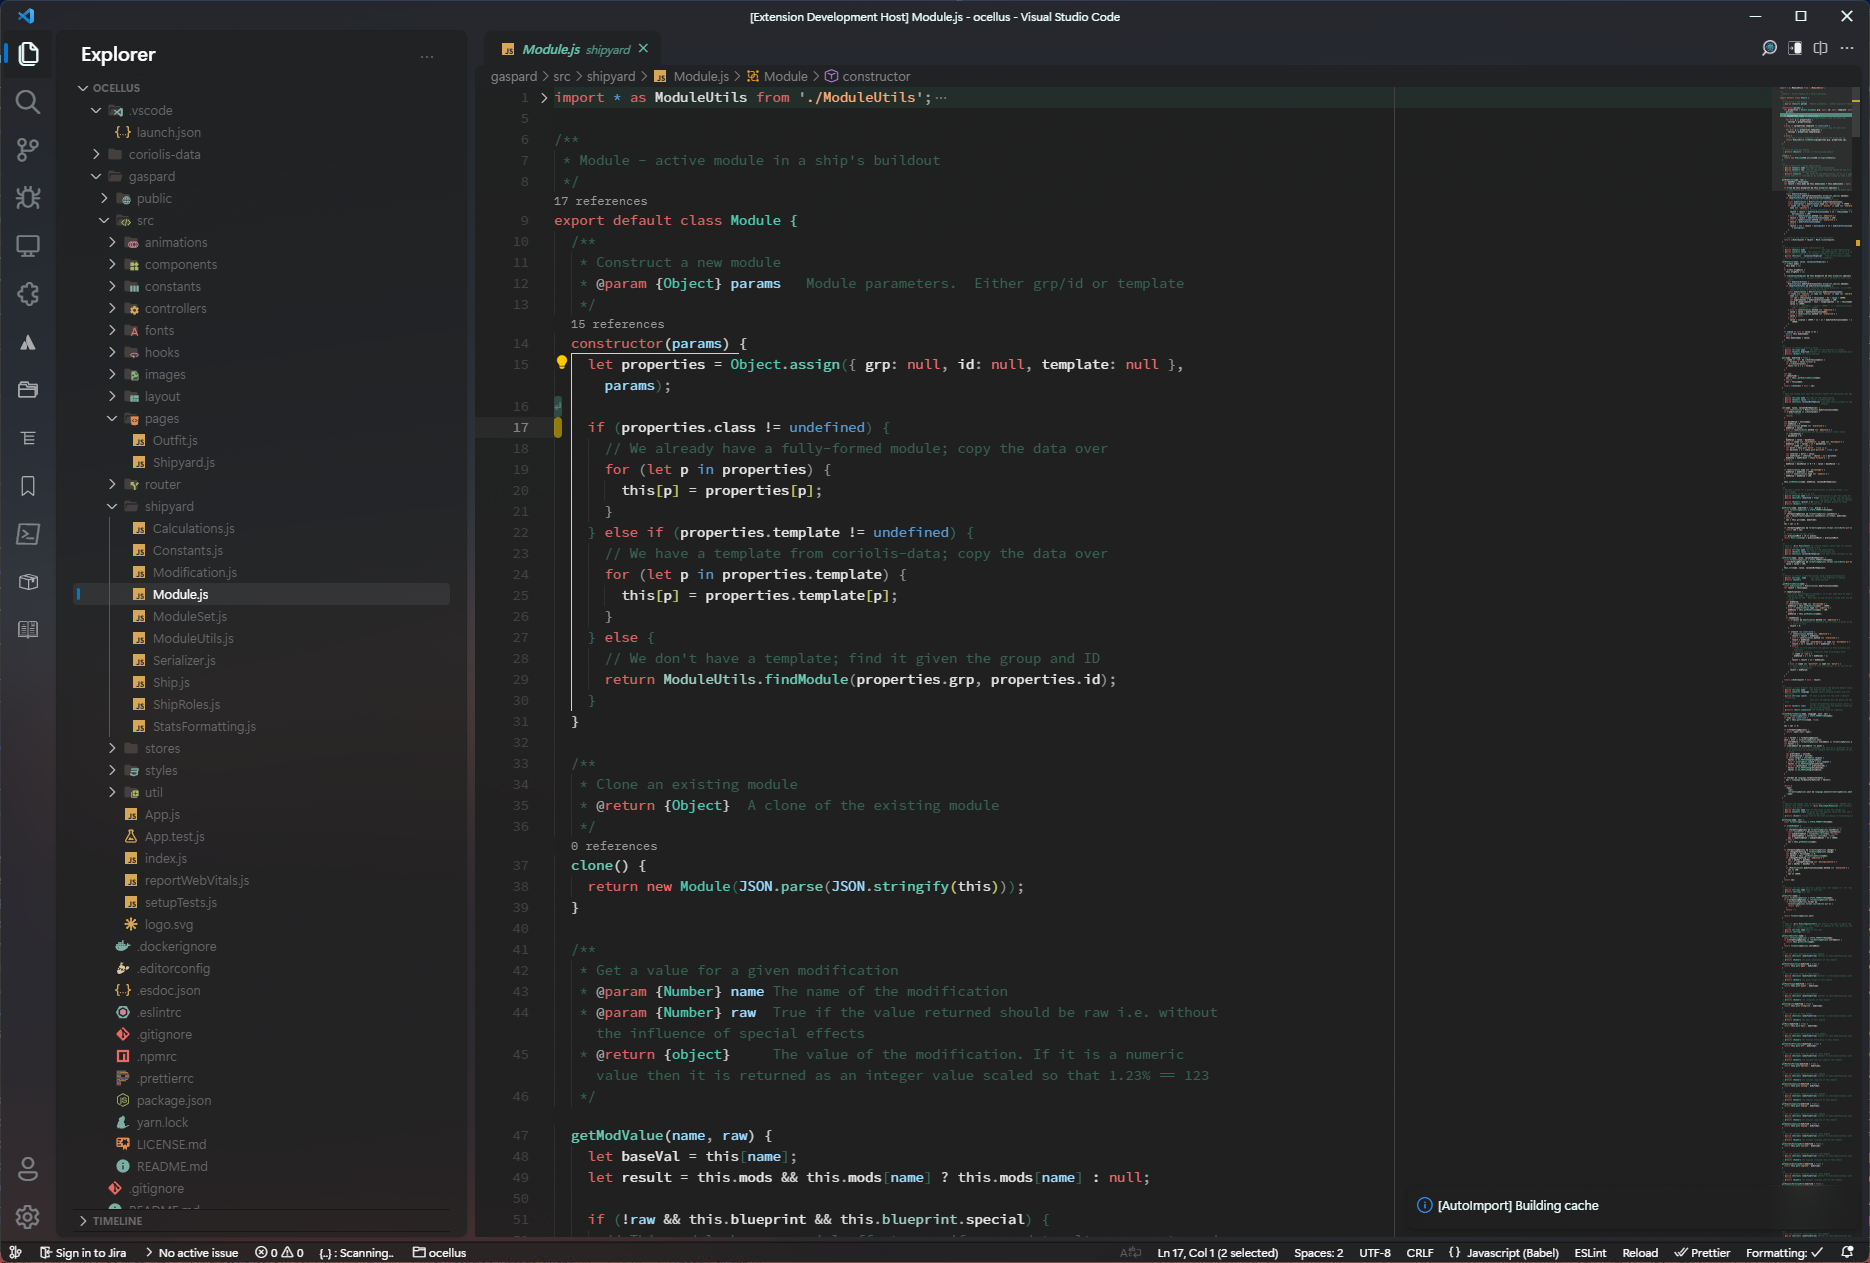Viewport: 1870px width, 1263px height.
Task: Open the Project Manager folders icon
Action: pyautogui.click(x=28, y=390)
